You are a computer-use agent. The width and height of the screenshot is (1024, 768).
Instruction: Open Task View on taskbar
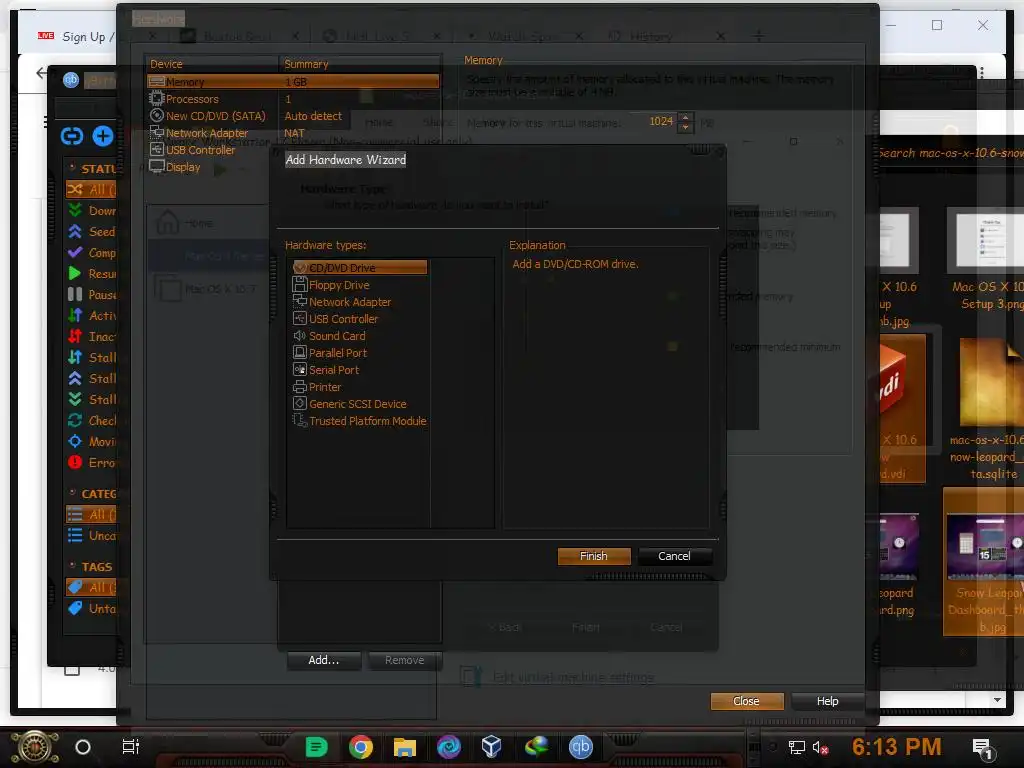tap(131, 746)
